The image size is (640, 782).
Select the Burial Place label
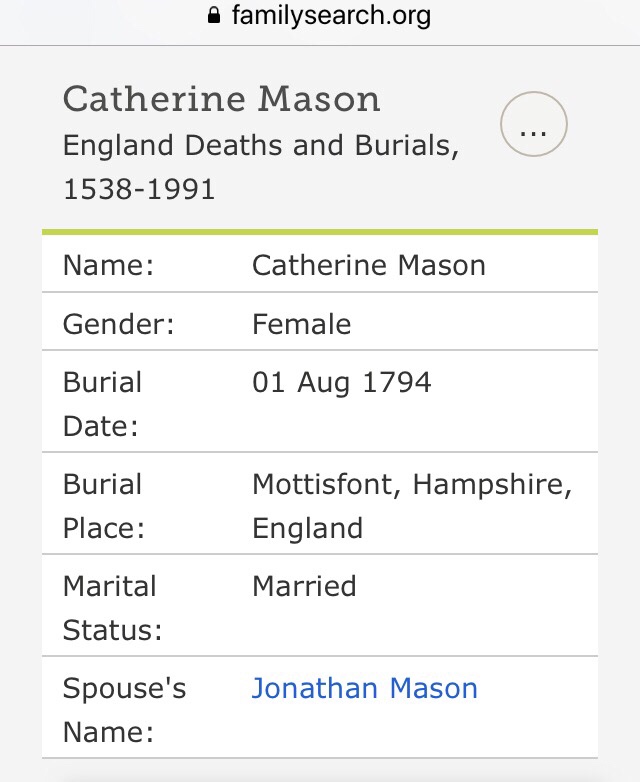tap(103, 506)
